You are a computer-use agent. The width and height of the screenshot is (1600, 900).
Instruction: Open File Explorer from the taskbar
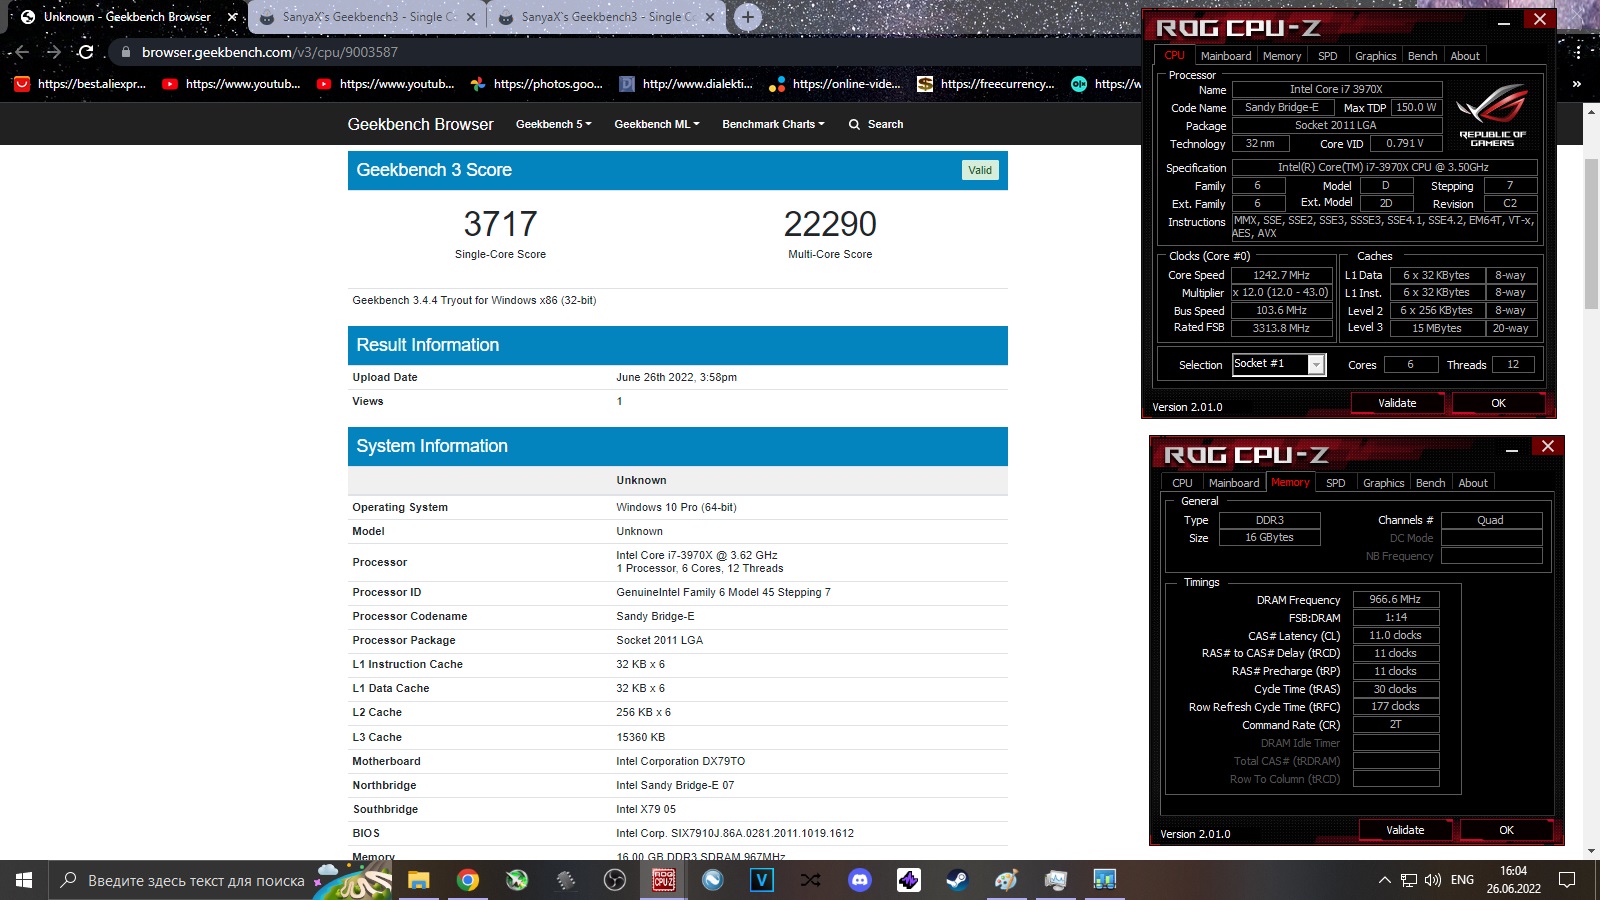(x=418, y=880)
